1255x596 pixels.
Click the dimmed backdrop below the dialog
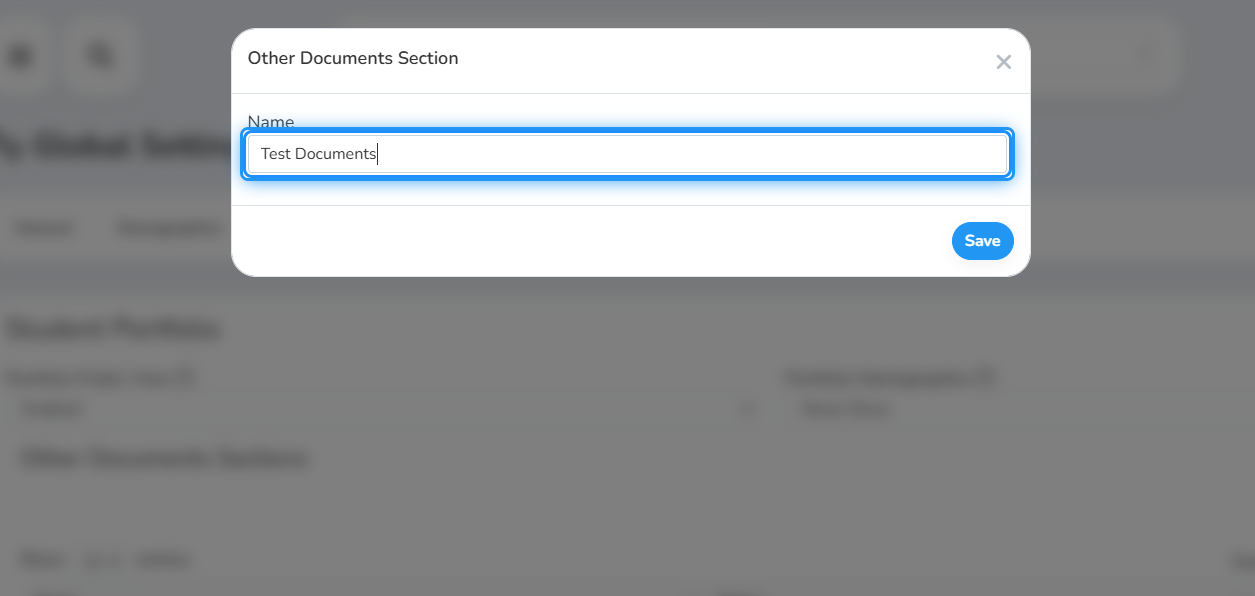click(x=628, y=500)
